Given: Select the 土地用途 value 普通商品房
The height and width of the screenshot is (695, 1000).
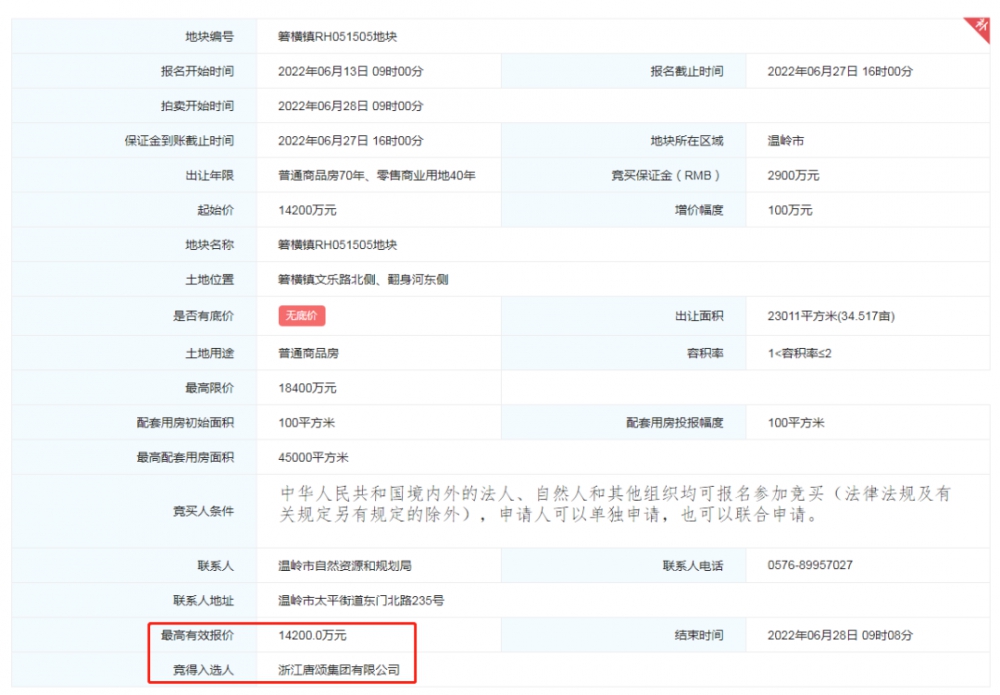Looking at the screenshot, I should 308,353.
